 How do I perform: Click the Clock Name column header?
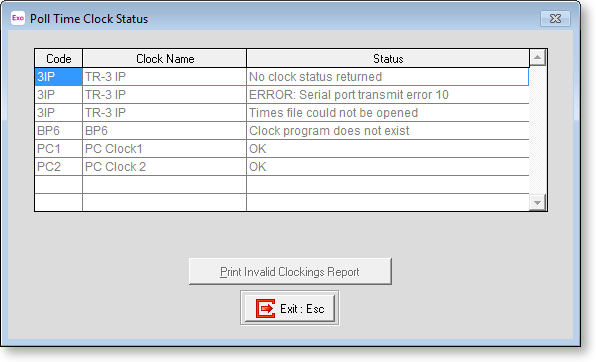[165, 59]
